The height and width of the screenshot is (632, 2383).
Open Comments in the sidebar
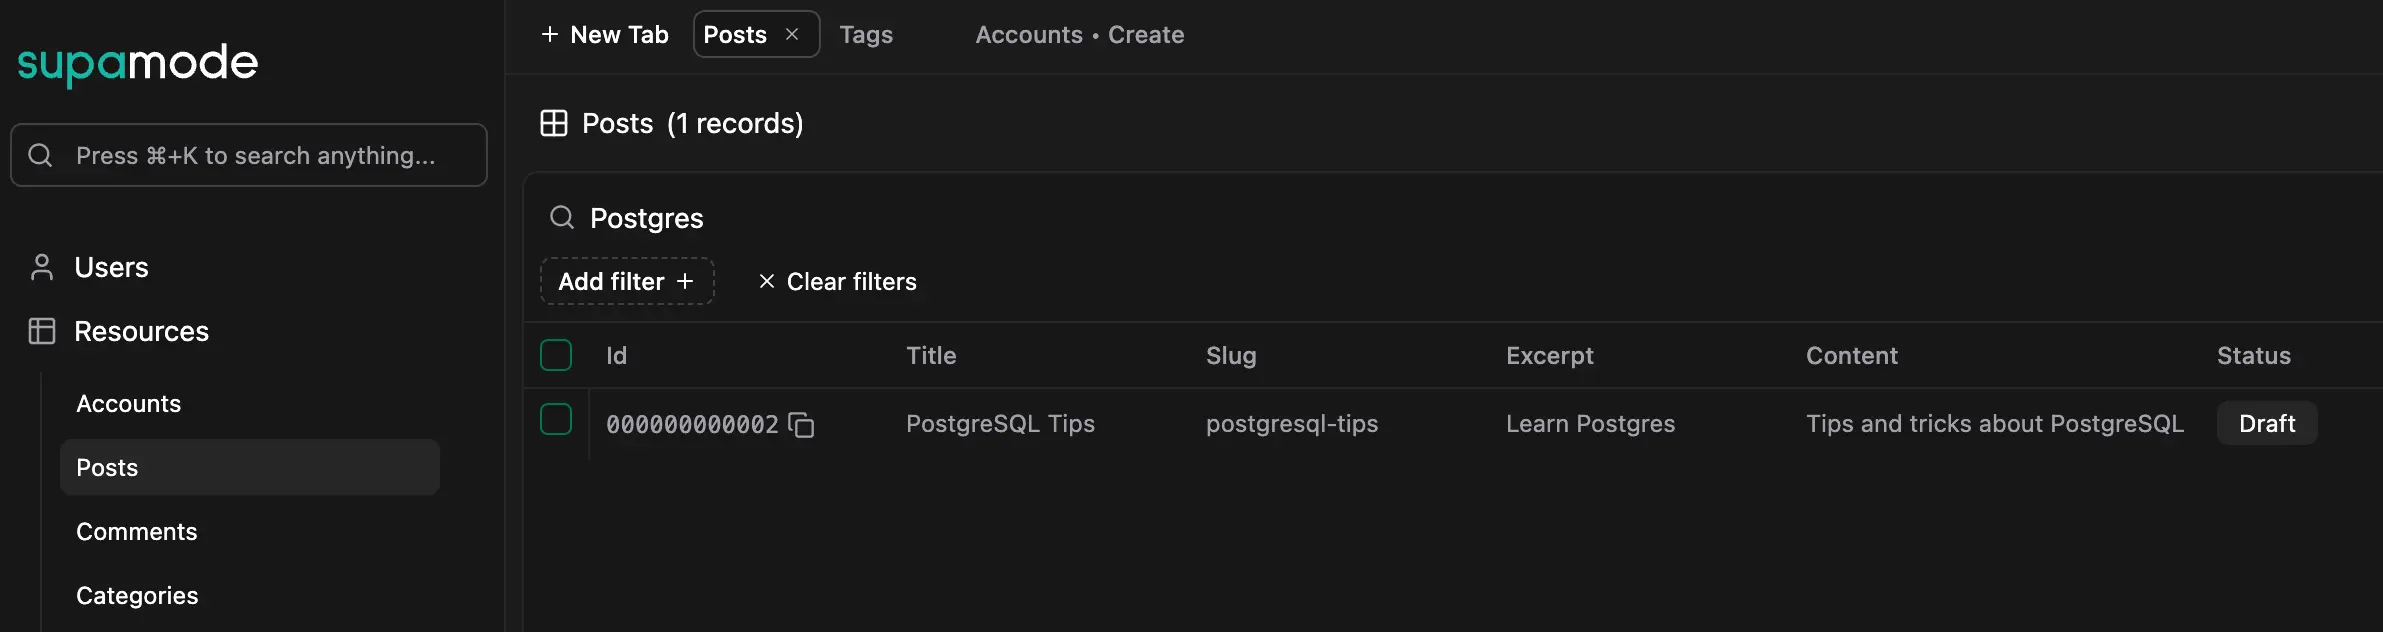tap(137, 531)
